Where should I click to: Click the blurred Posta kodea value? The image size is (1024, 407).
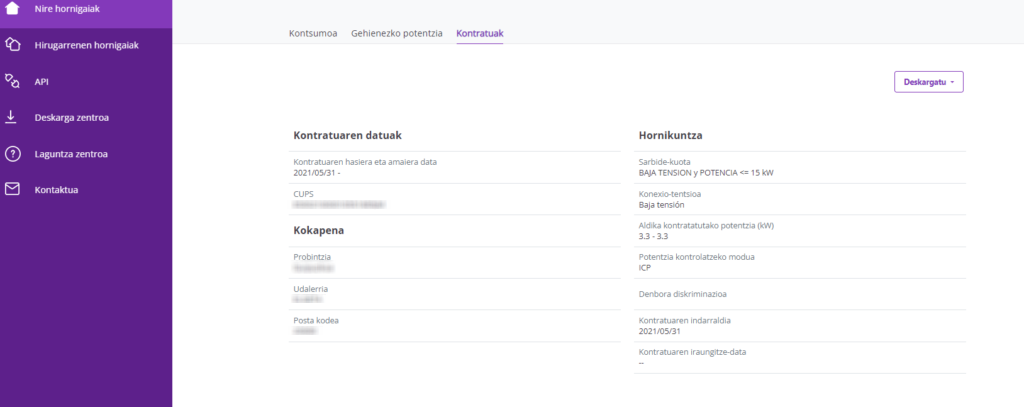tap(305, 330)
